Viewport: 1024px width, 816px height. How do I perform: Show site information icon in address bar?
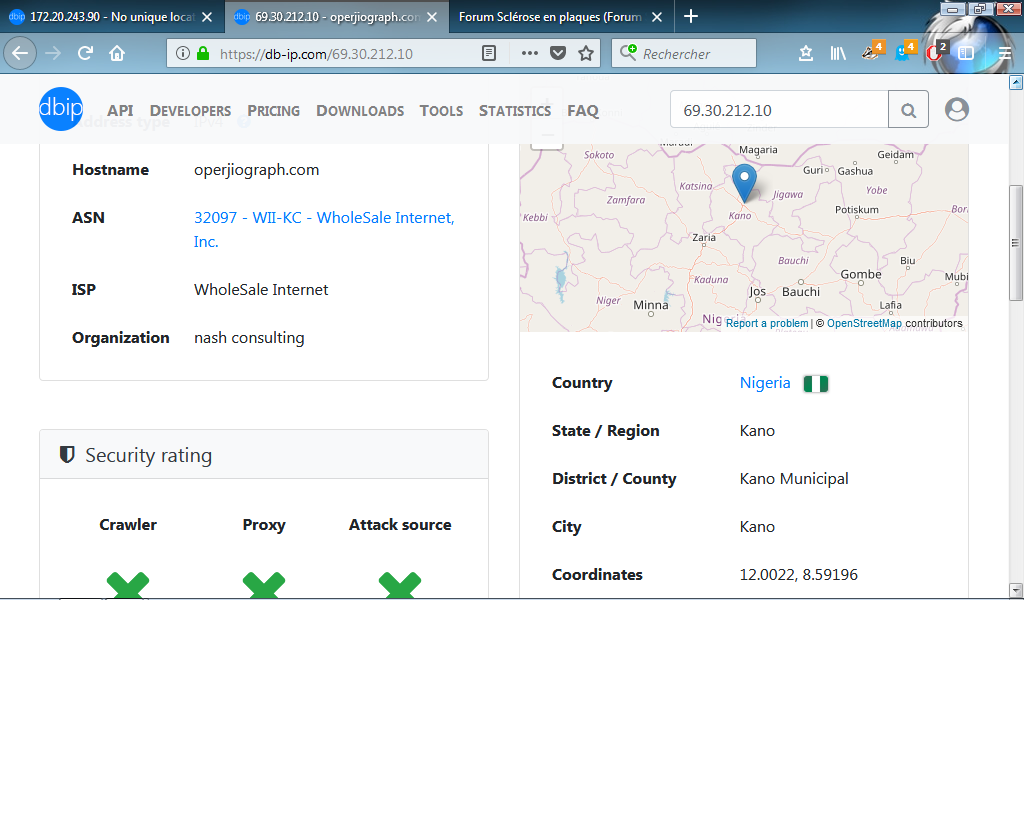[x=183, y=54]
